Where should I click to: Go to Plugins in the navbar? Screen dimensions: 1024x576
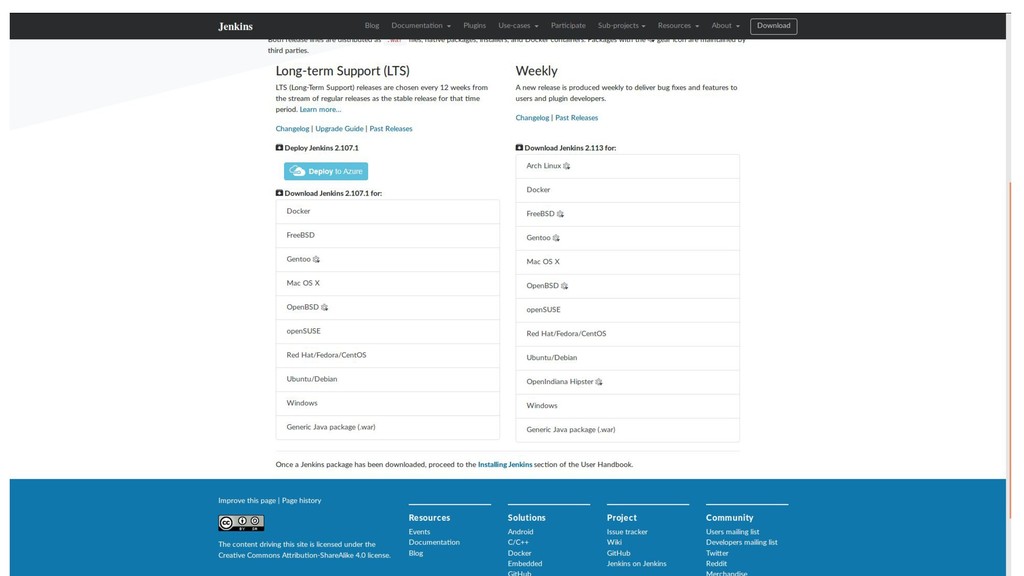(474, 25)
